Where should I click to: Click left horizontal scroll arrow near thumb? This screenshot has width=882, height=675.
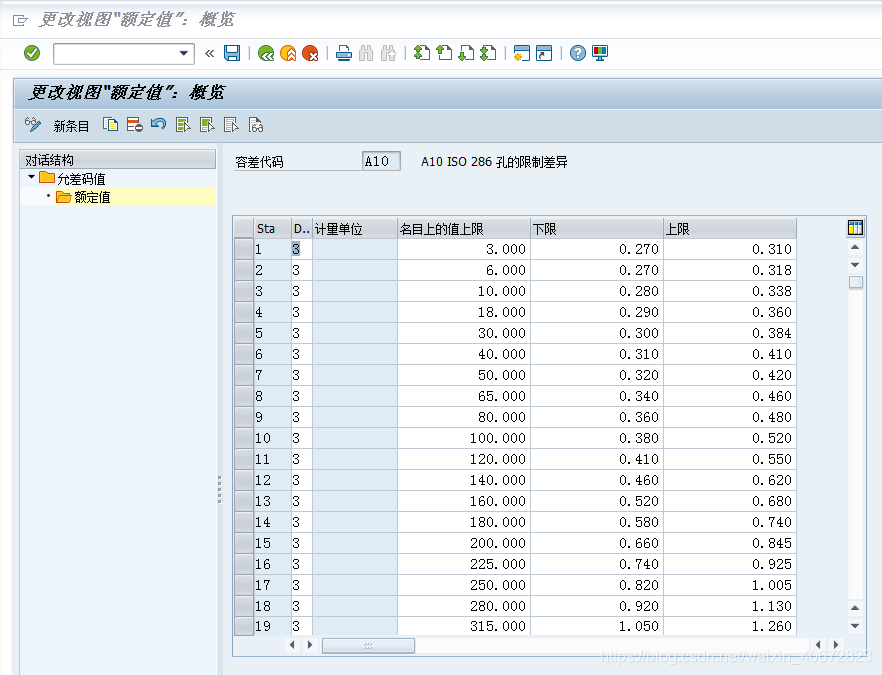click(292, 645)
